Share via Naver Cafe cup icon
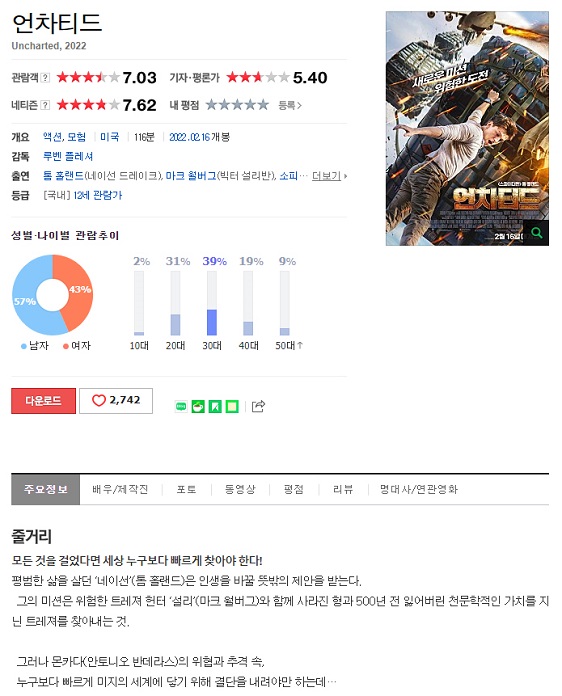562x696 pixels. pyautogui.click(x=198, y=406)
